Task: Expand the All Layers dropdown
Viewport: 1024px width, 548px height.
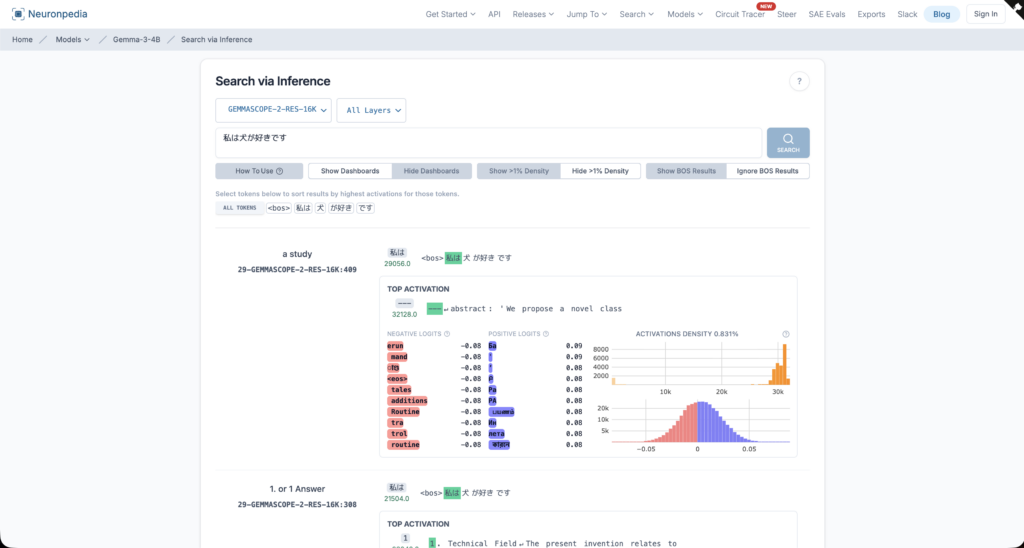Action: 370,110
